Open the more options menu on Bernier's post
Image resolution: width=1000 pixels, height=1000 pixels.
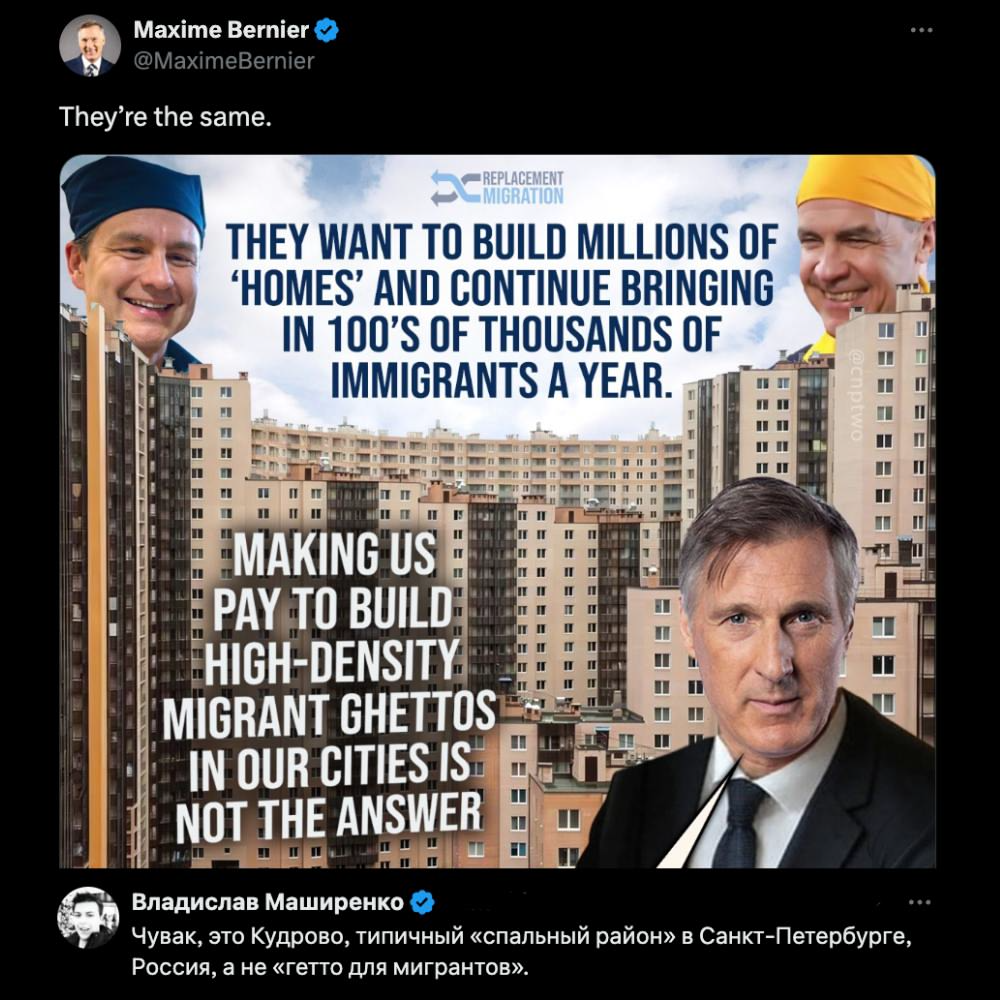tap(922, 30)
